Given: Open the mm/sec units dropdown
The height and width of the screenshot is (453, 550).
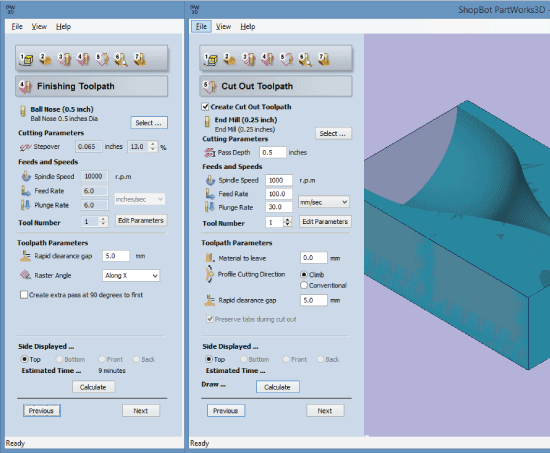Looking at the screenshot, I should pyautogui.click(x=323, y=202).
